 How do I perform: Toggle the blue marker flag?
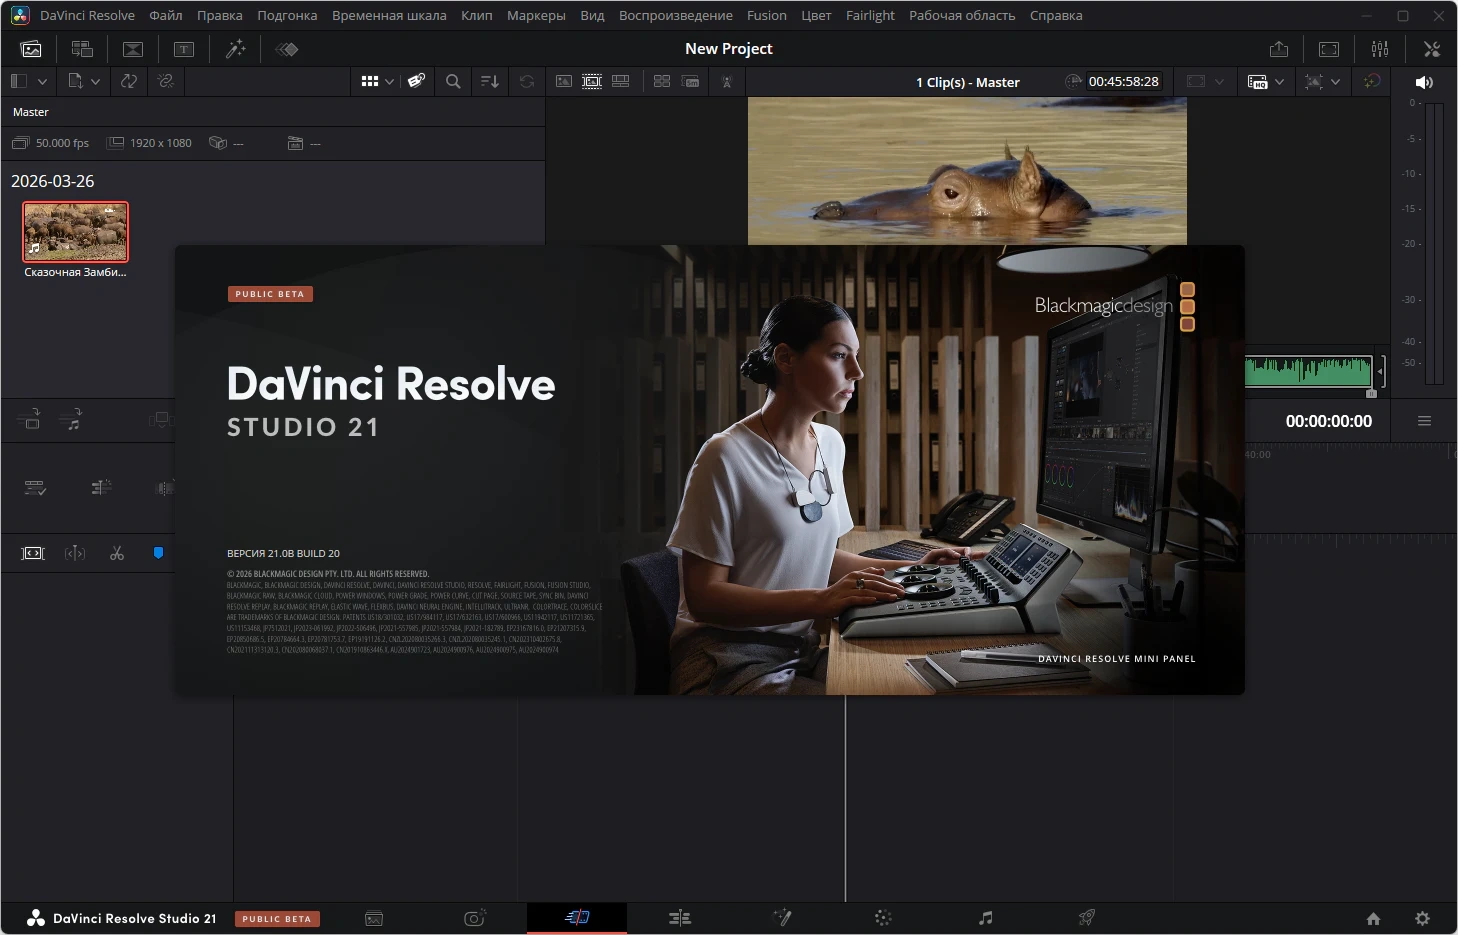158,553
